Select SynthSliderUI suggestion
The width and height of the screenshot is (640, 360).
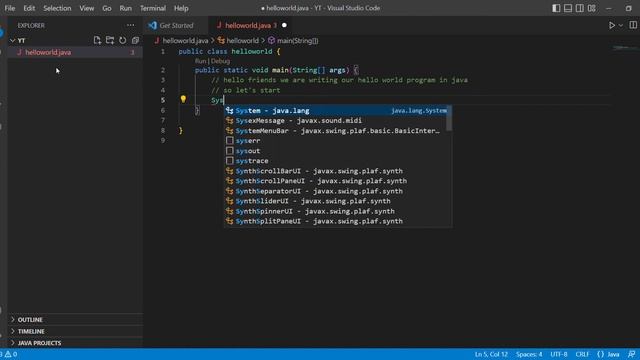(336, 201)
